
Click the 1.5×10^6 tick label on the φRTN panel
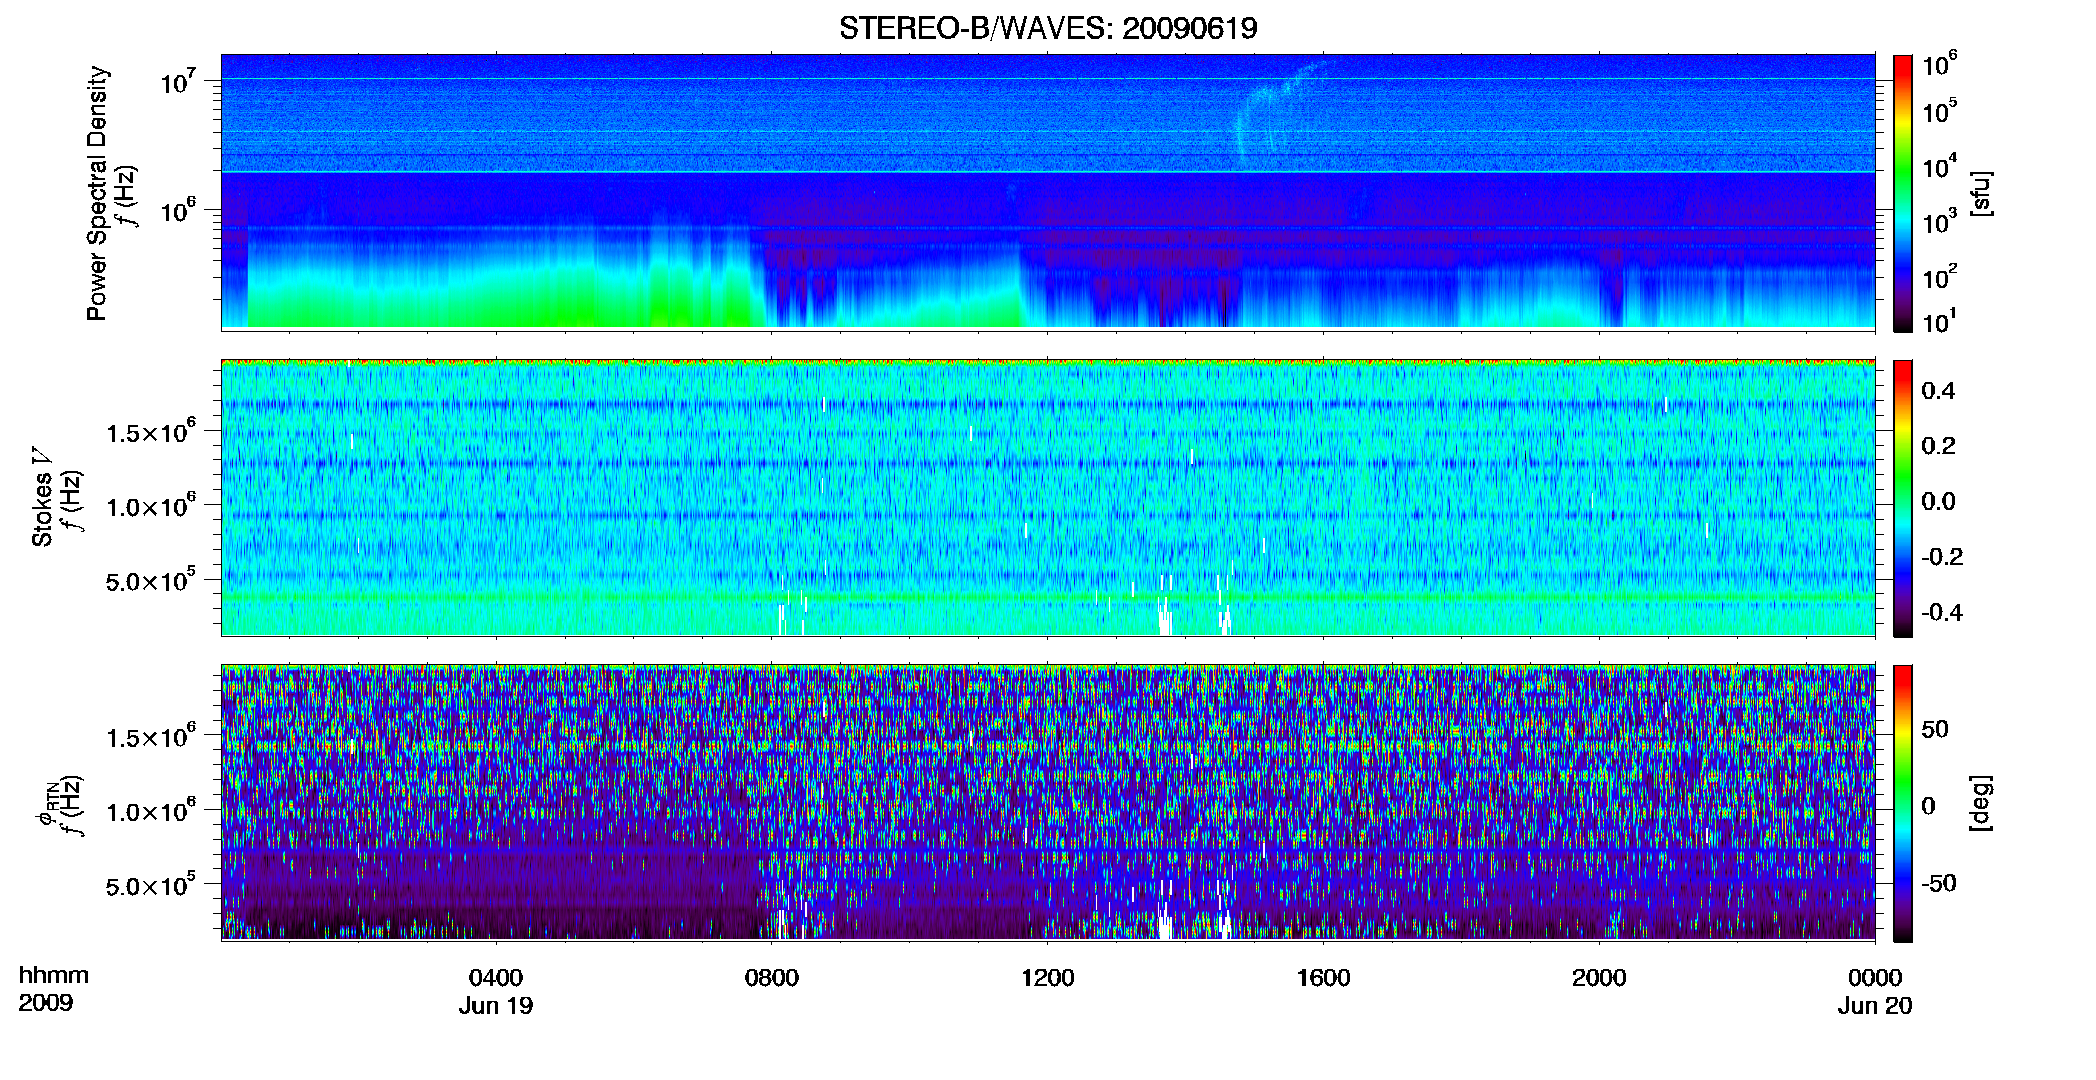(x=151, y=737)
